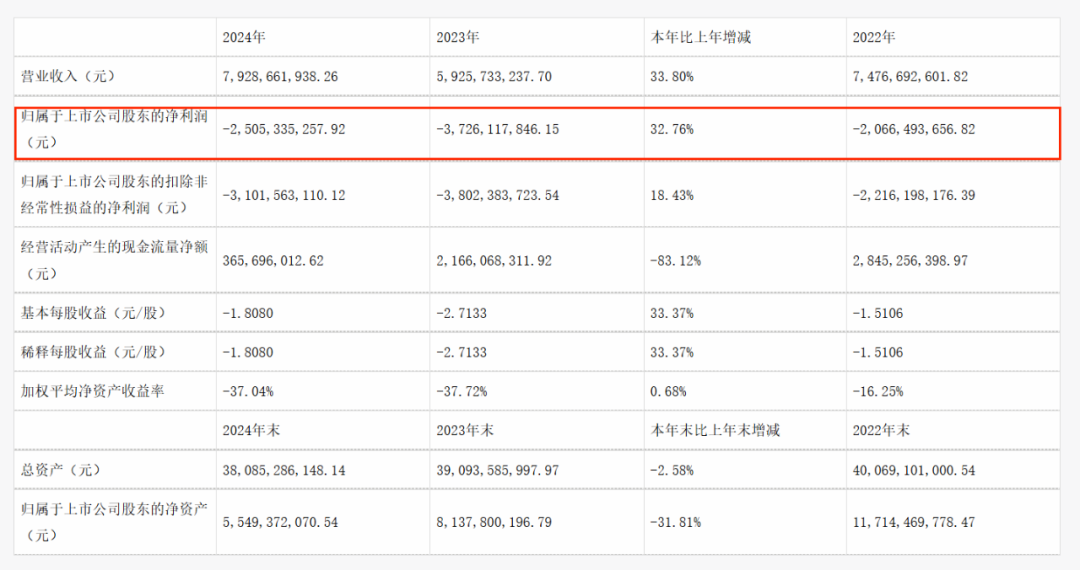Click the 2023年 column header

(458, 37)
